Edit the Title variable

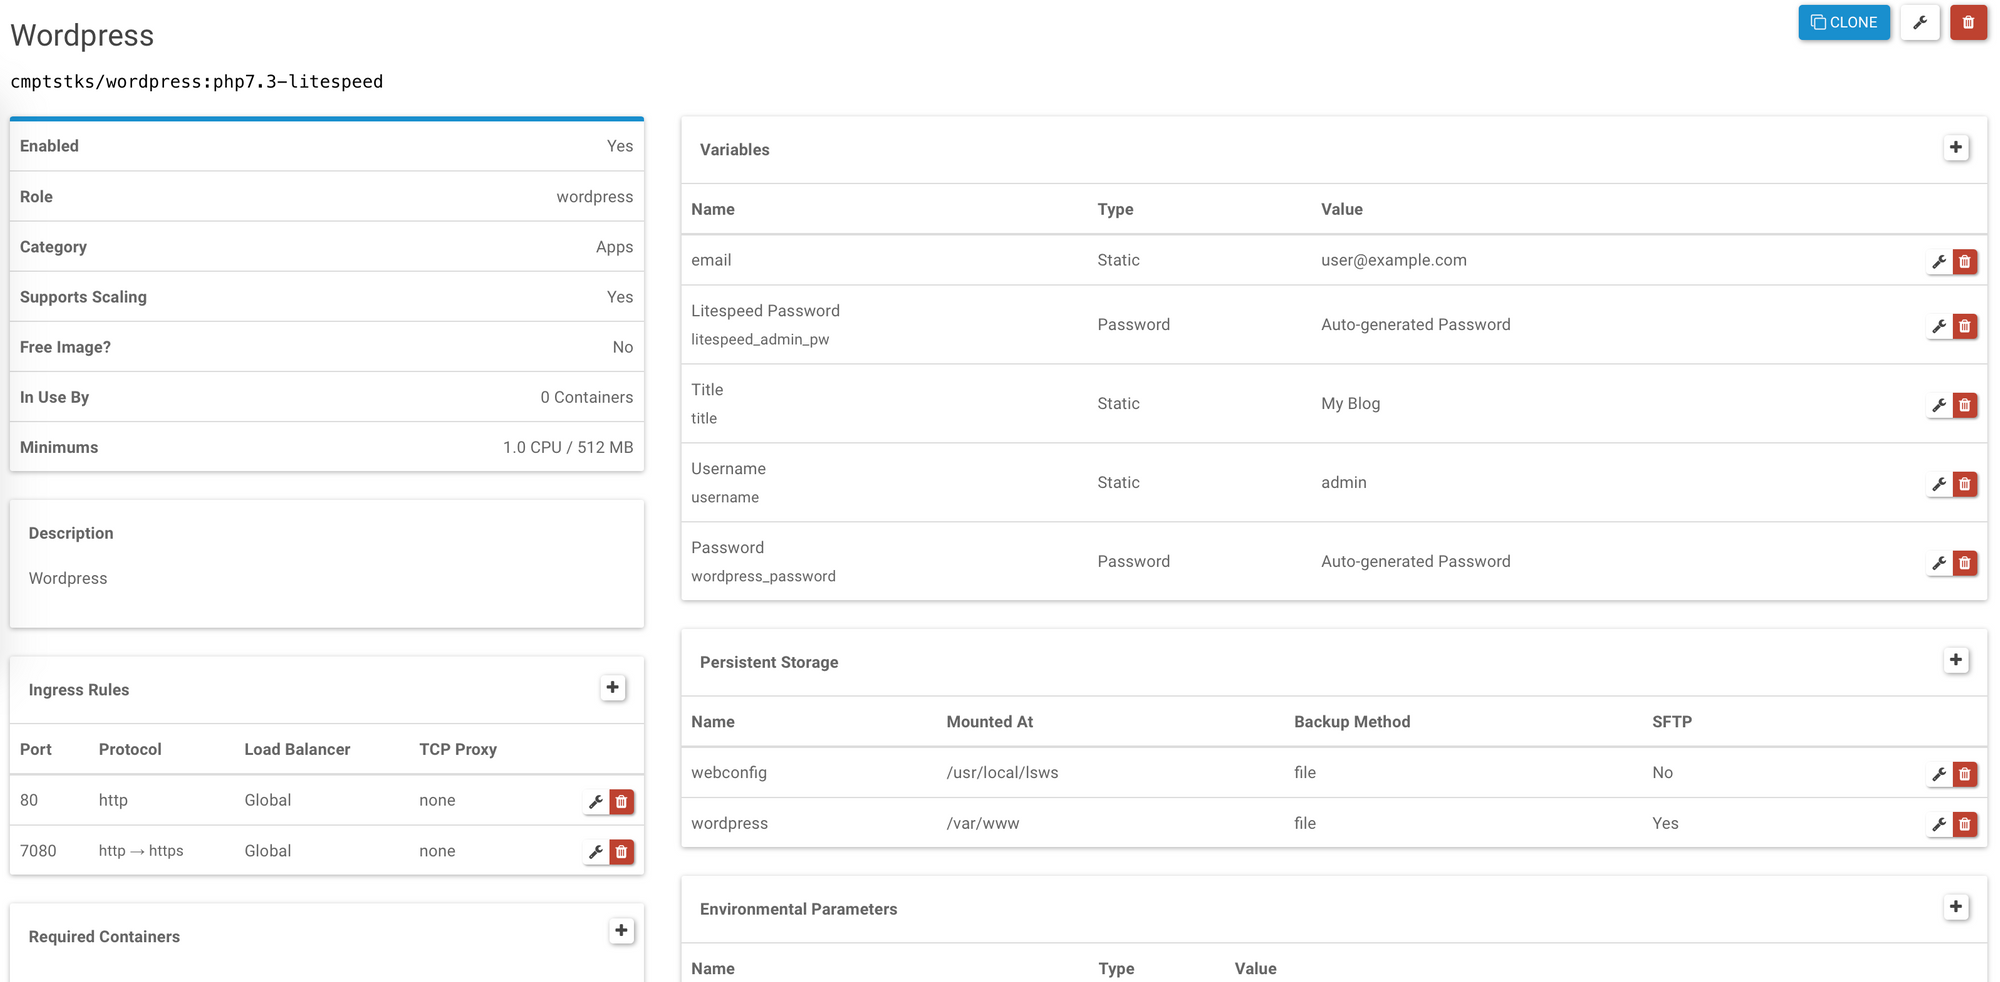[x=1939, y=405]
